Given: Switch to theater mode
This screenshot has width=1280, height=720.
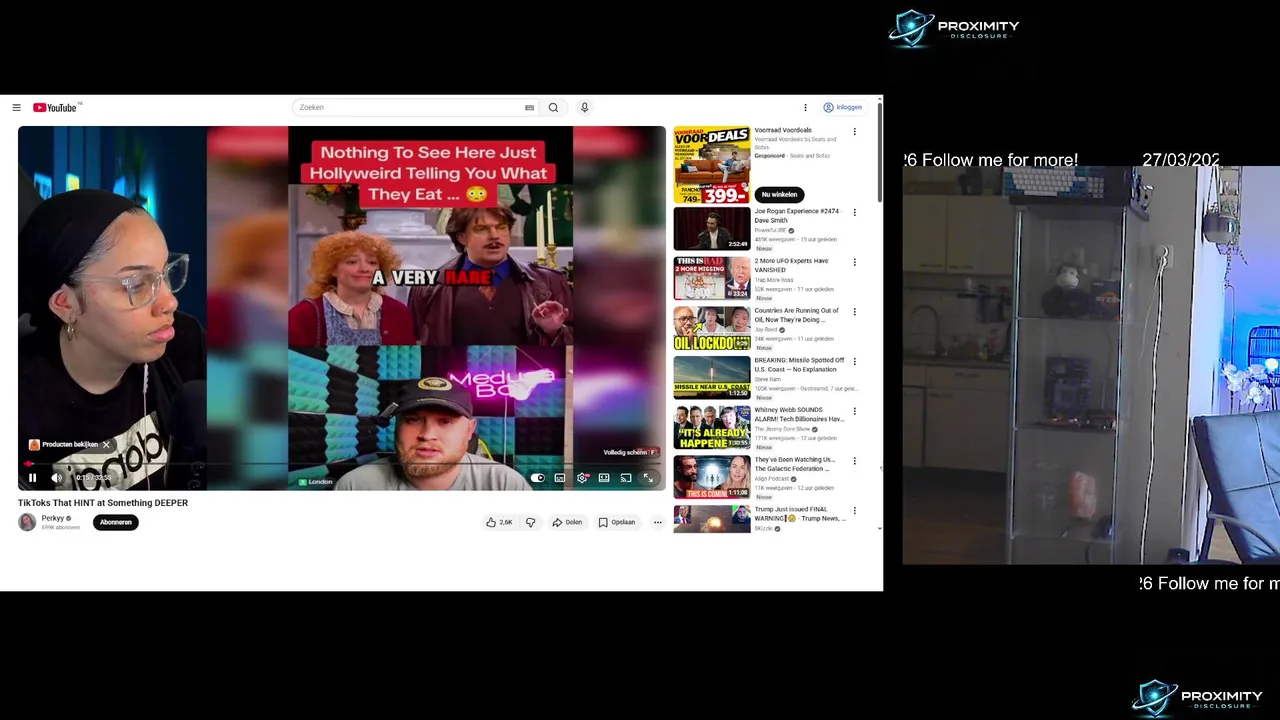Looking at the screenshot, I should point(604,478).
